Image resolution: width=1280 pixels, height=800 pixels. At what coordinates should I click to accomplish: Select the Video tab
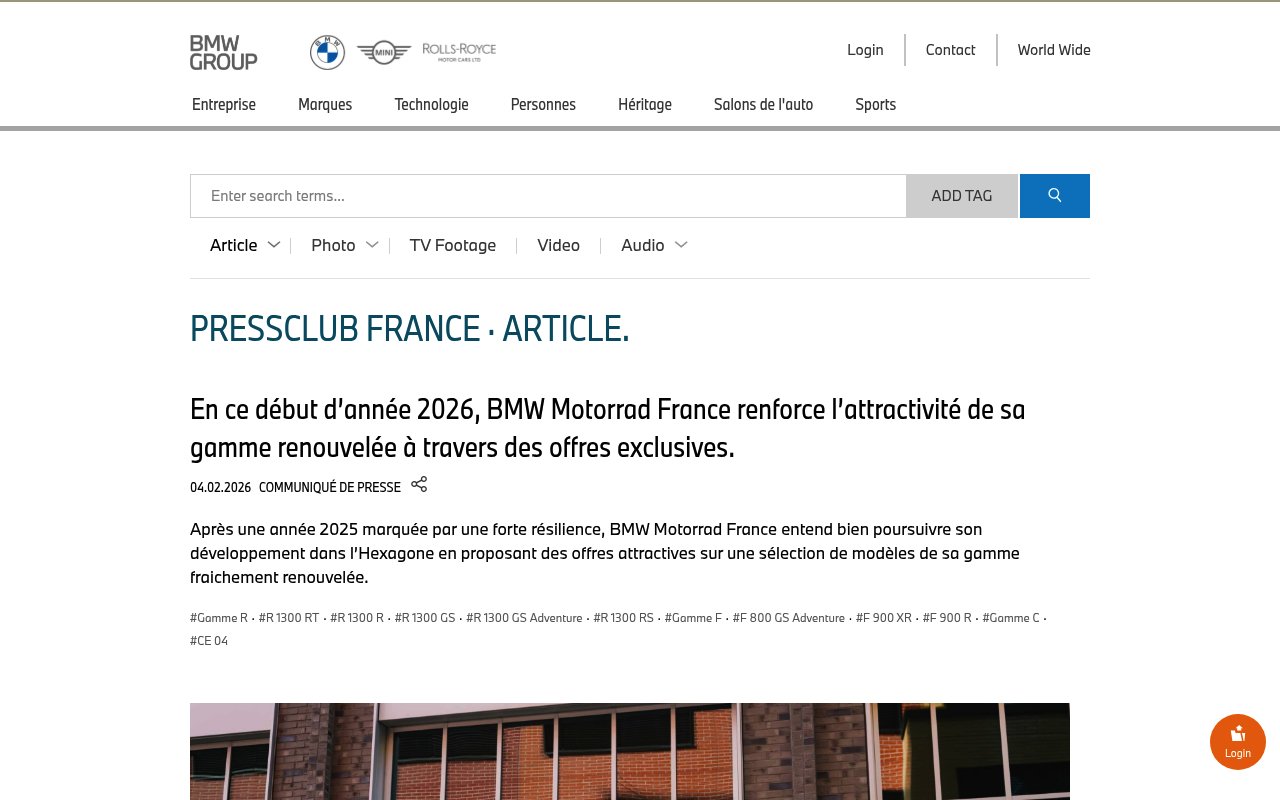(x=558, y=245)
